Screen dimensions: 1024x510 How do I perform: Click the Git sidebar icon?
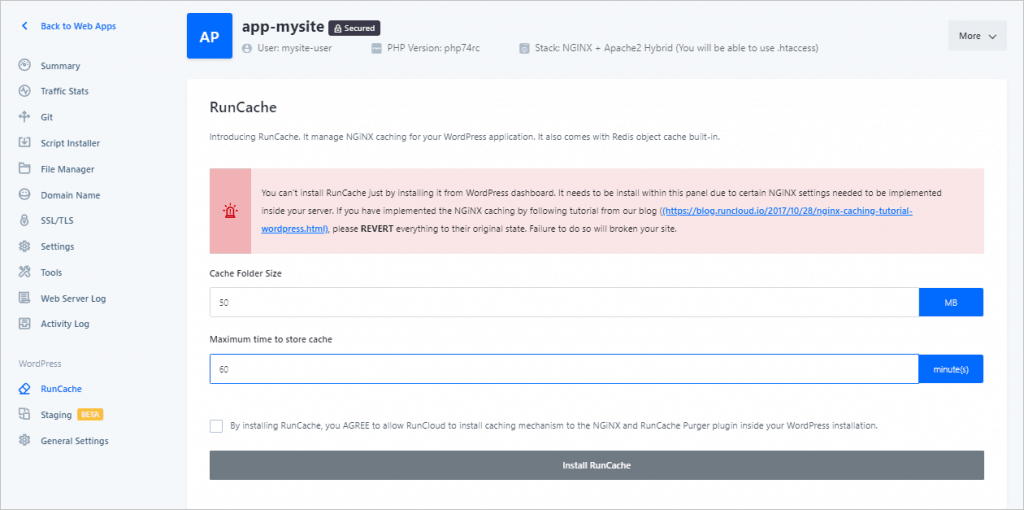(x=24, y=117)
